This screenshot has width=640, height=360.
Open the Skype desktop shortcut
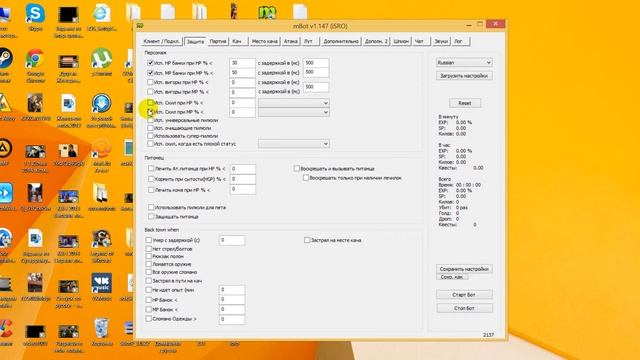[35, 14]
